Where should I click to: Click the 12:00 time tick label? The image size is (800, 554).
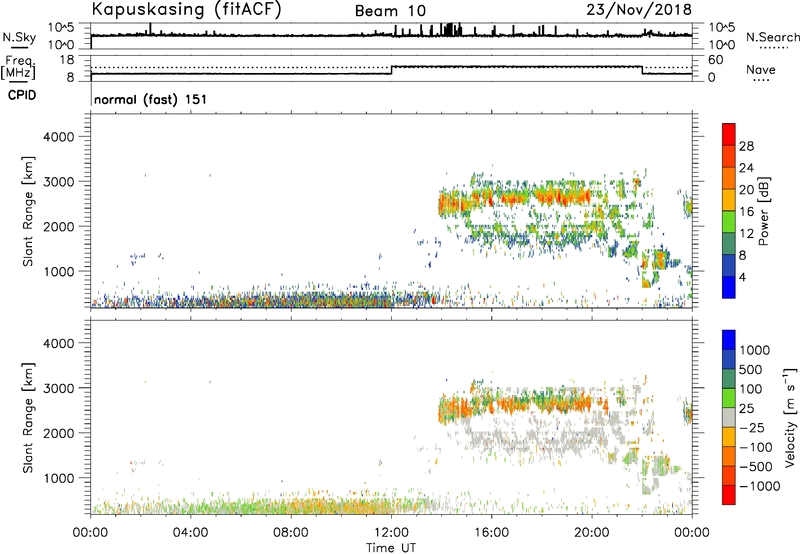pyautogui.click(x=391, y=533)
